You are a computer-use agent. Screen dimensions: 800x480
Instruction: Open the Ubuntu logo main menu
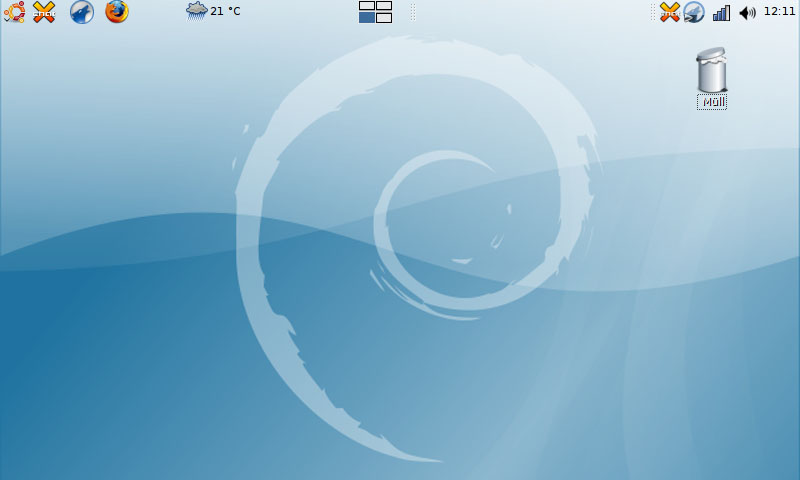[14, 12]
